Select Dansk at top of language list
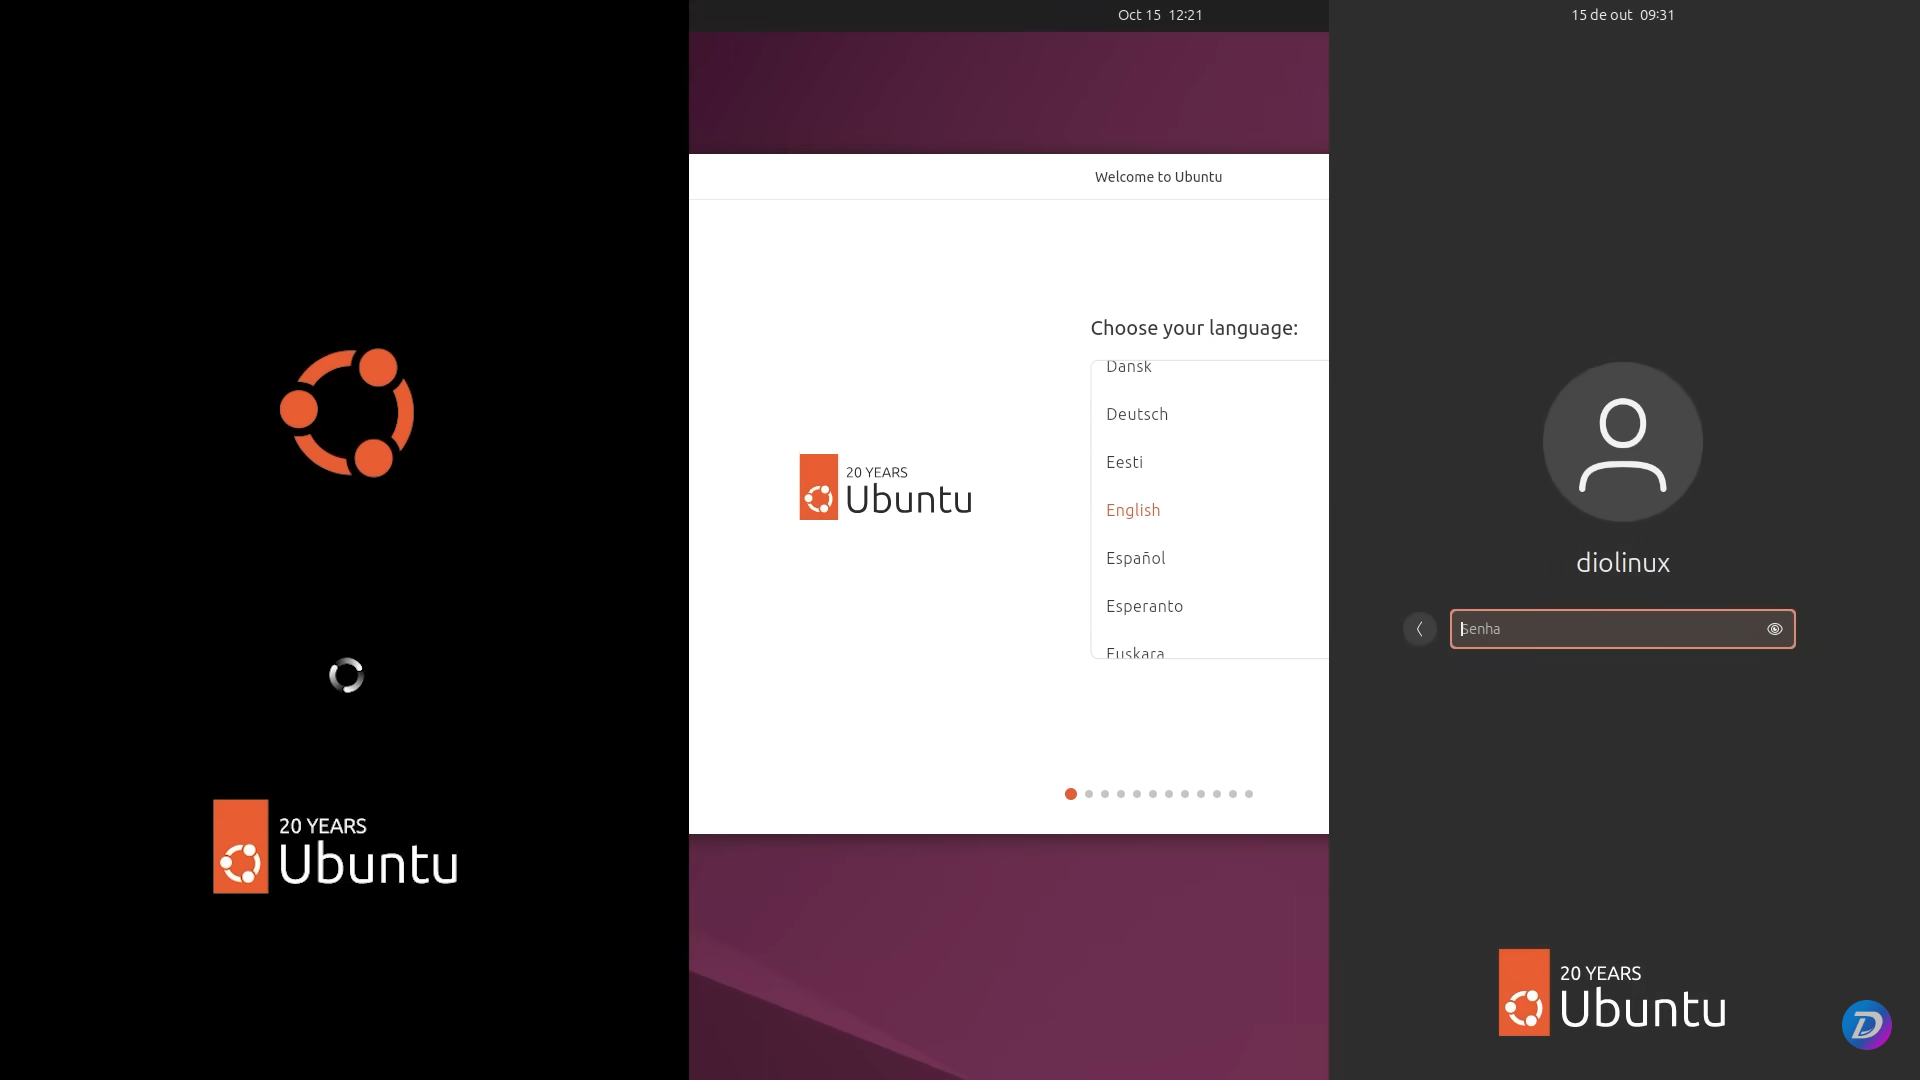 [x=1128, y=367]
